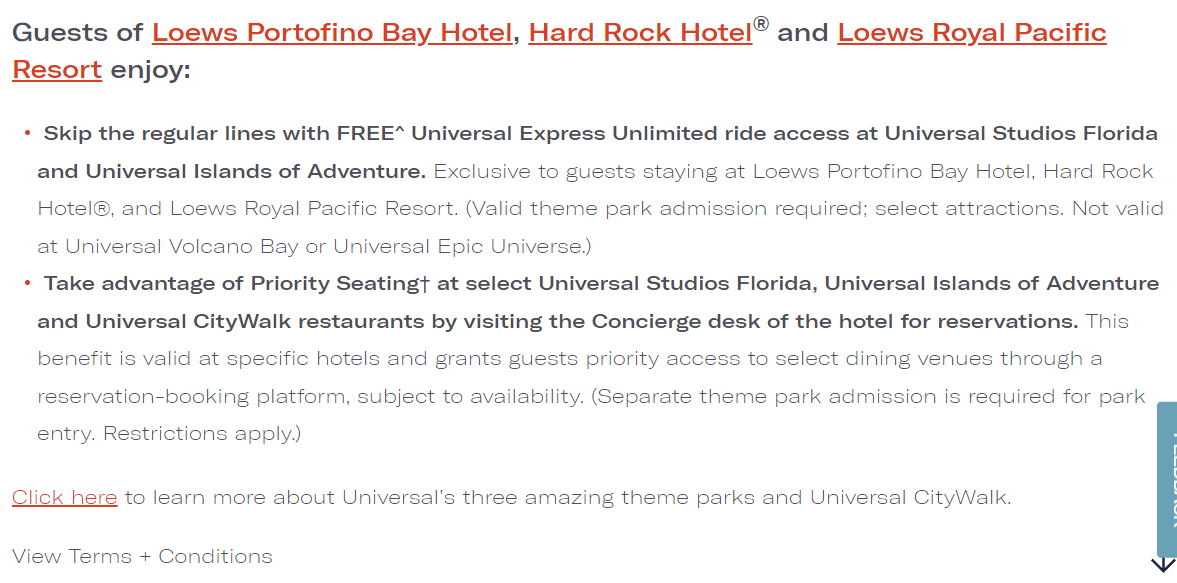The image size is (1177, 583).
Task: Click the 'Guests of' heading text
Action: click(x=78, y=33)
